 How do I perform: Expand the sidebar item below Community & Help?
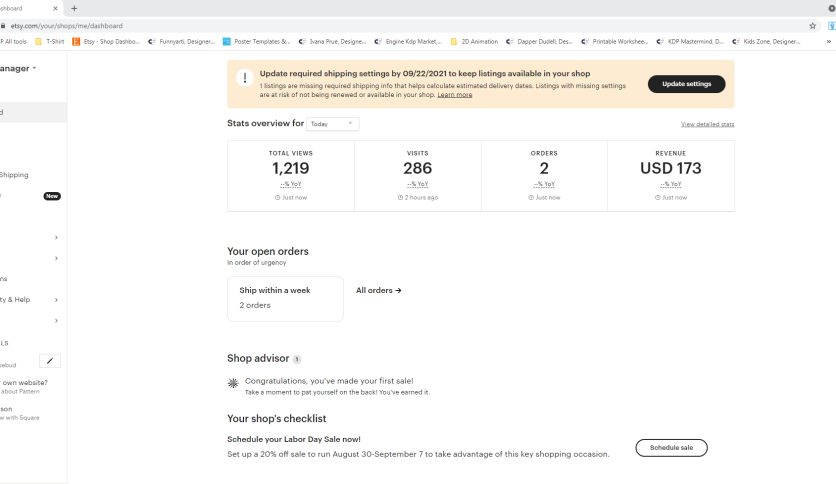coord(56,321)
